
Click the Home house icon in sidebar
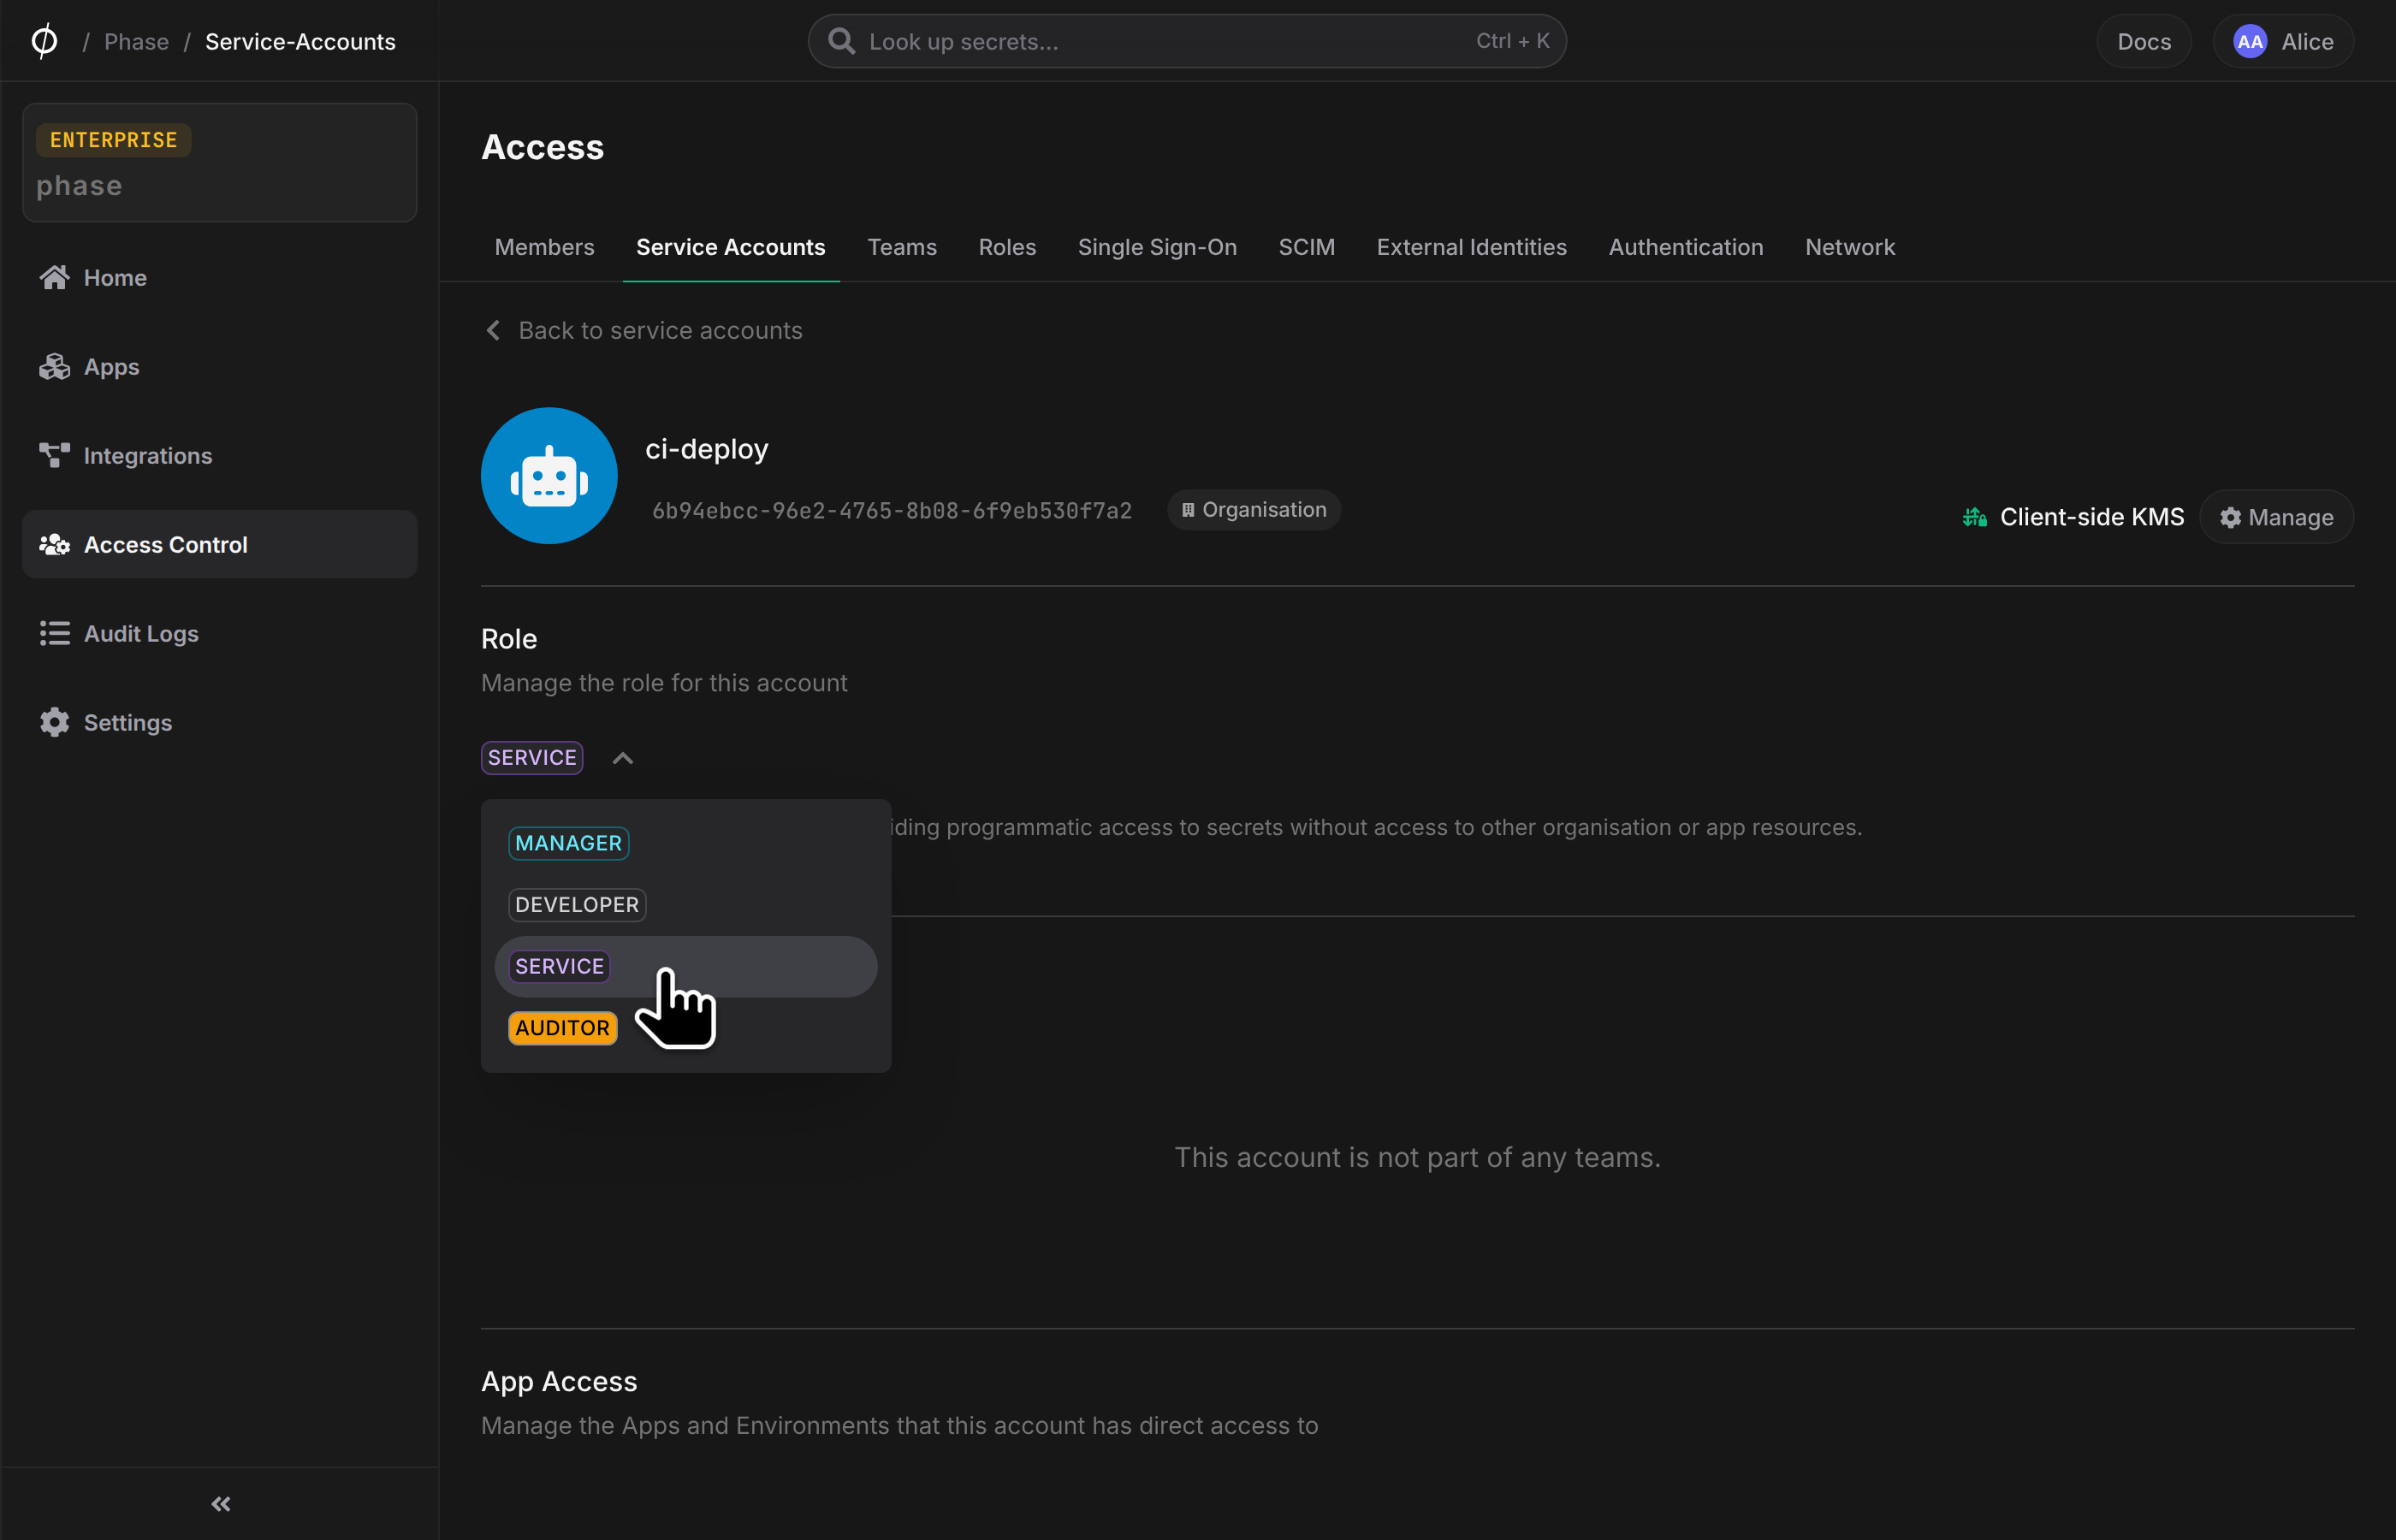point(54,277)
